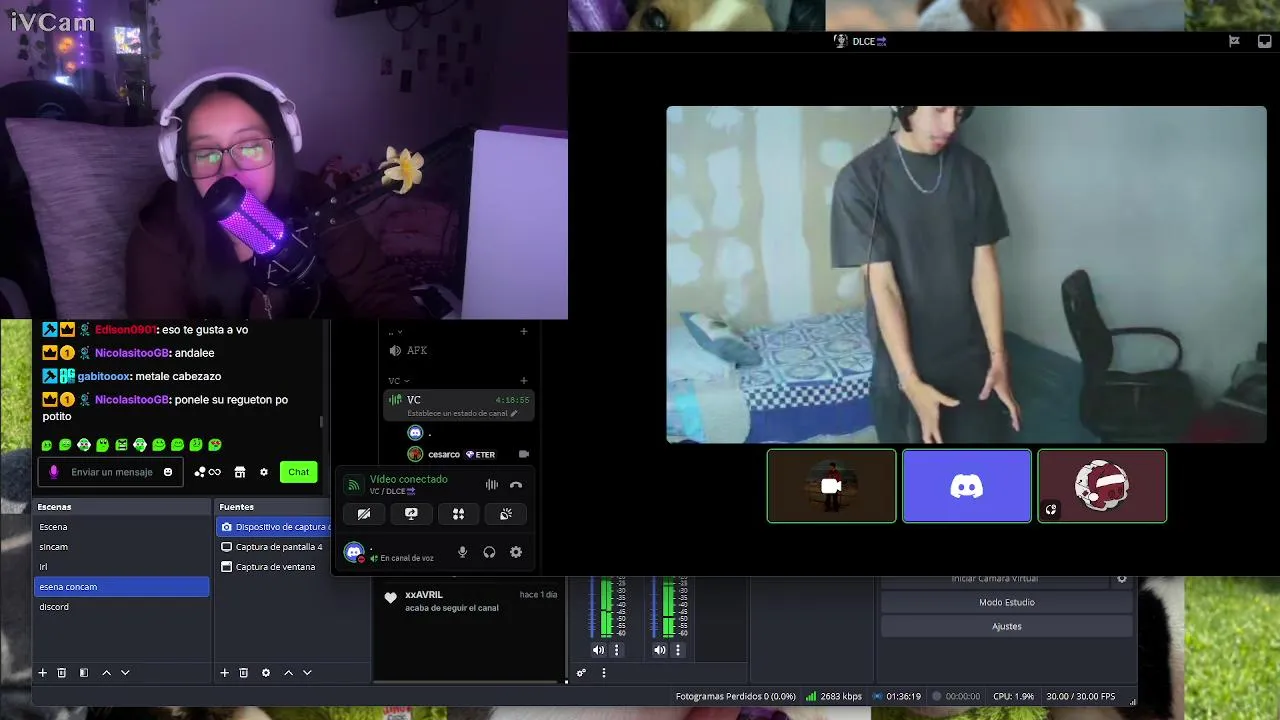
Task: Create channel with plus next to VC category
Action: 523,381
